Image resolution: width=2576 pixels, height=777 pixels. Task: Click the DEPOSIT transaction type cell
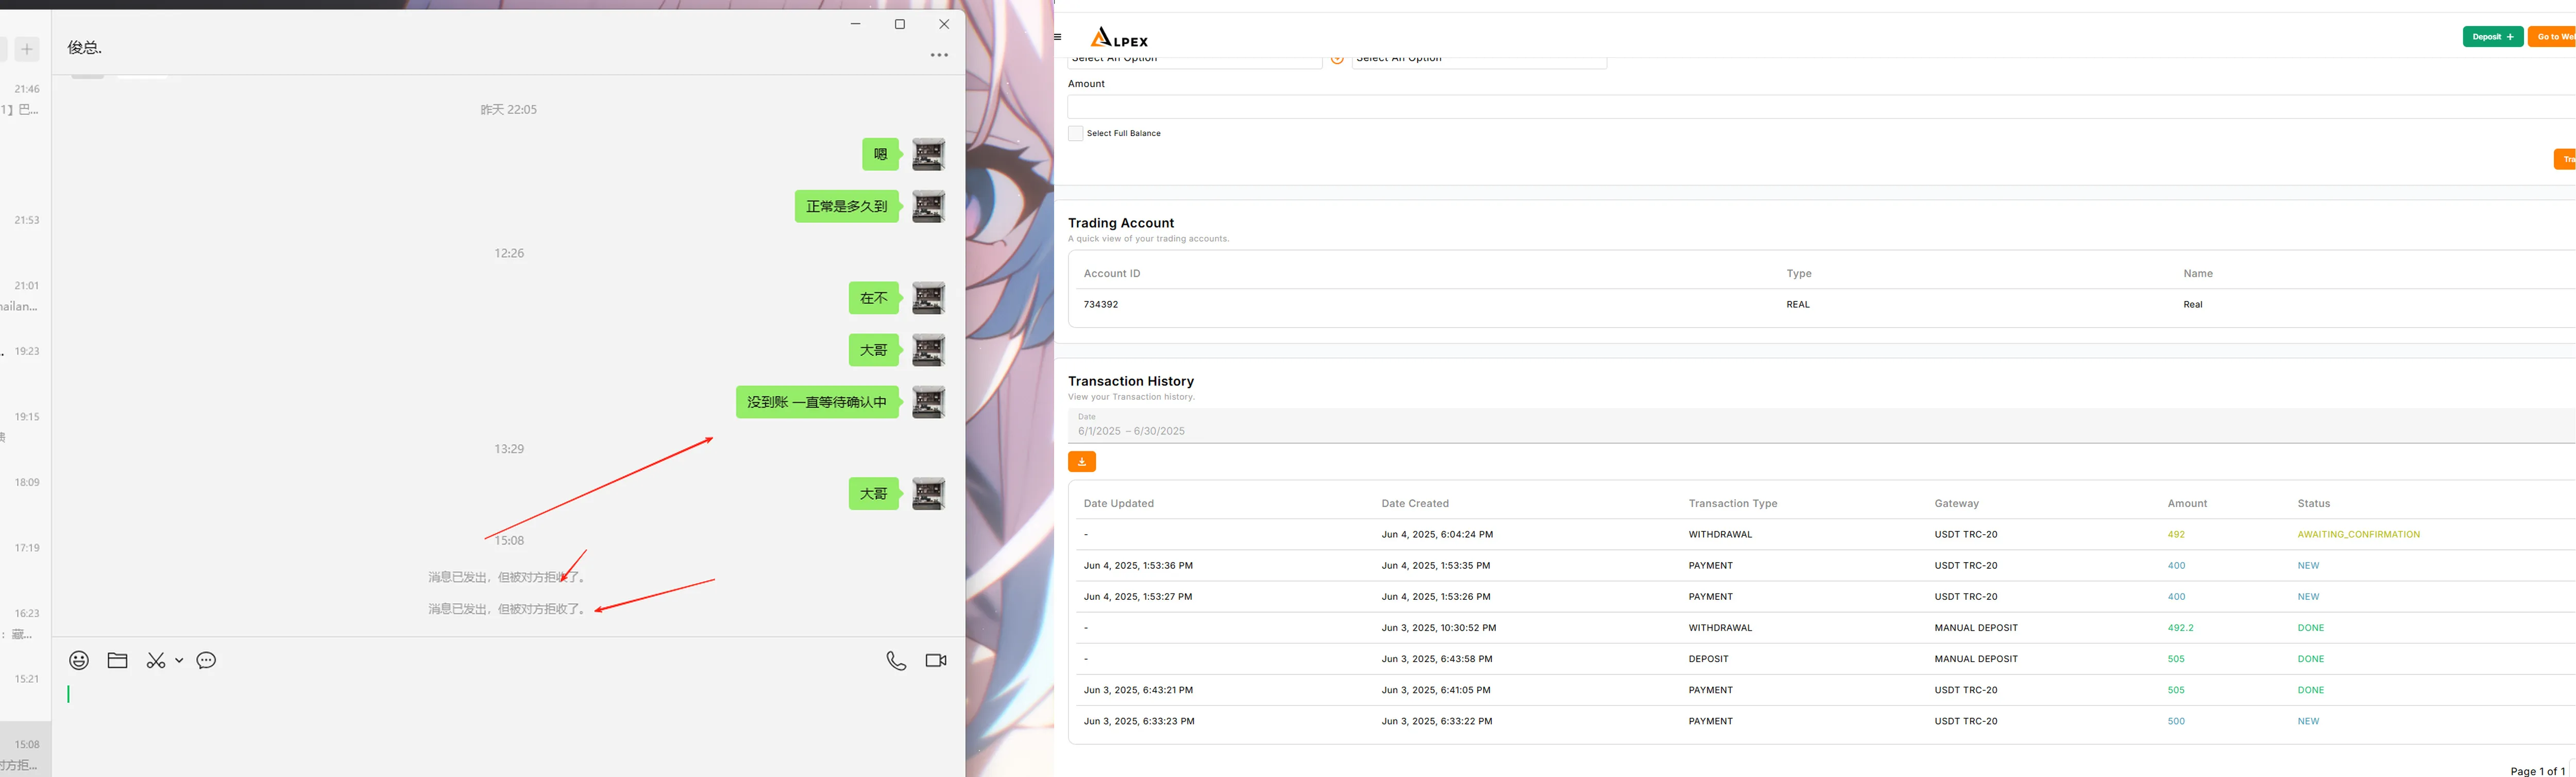click(1708, 659)
